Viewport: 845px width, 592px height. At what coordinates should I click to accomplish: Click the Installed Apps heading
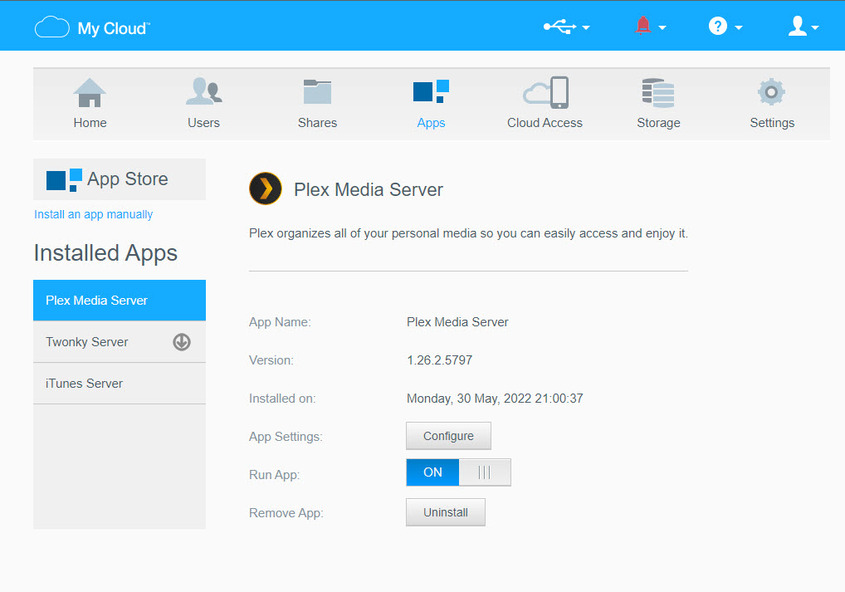106,253
